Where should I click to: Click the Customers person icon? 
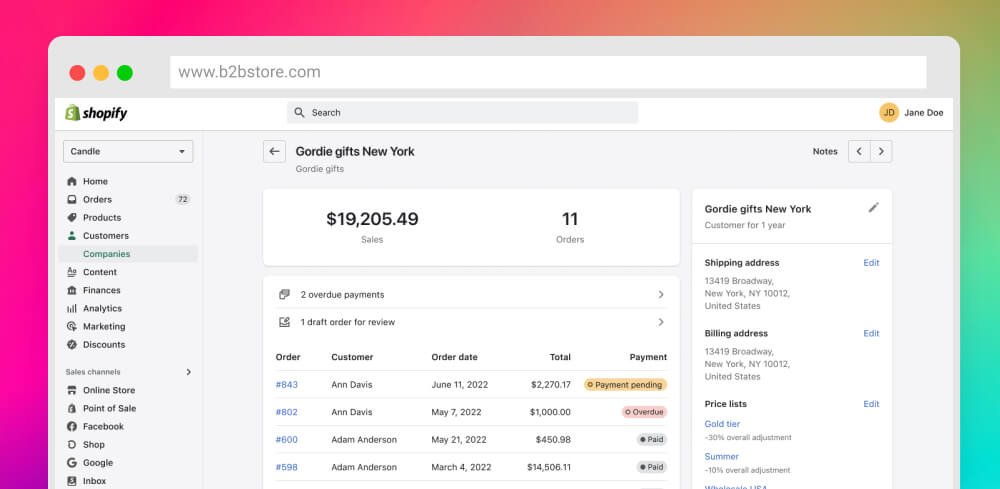pos(72,236)
